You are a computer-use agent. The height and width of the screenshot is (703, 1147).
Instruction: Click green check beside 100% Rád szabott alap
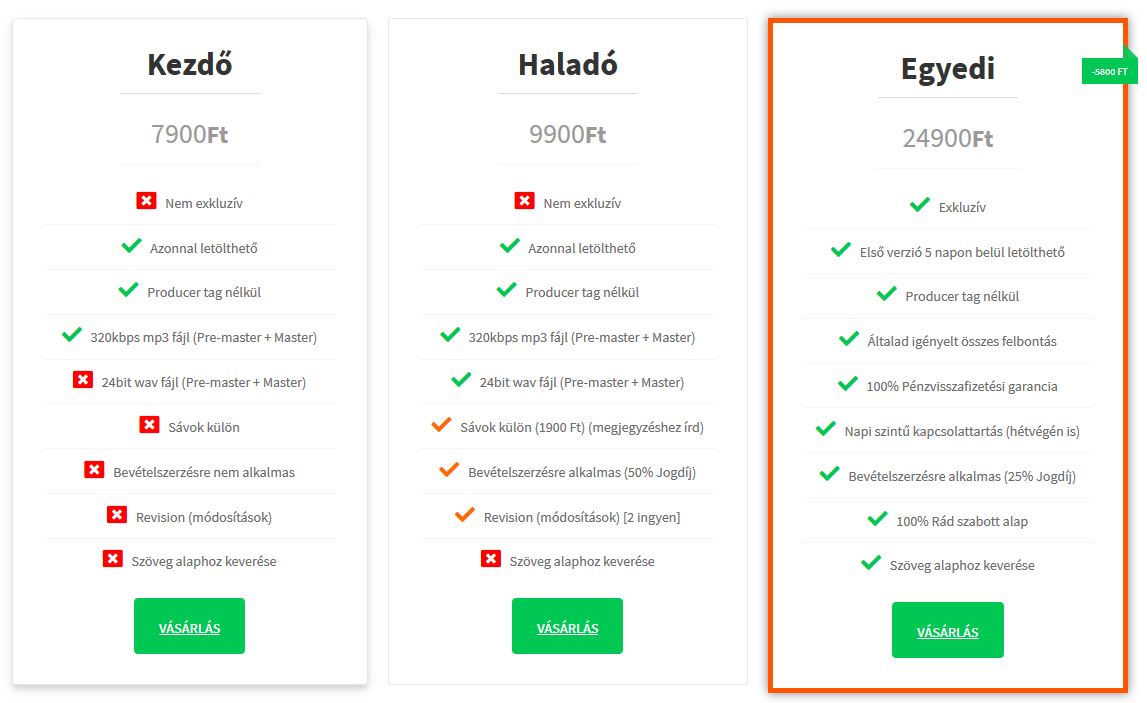(x=877, y=519)
